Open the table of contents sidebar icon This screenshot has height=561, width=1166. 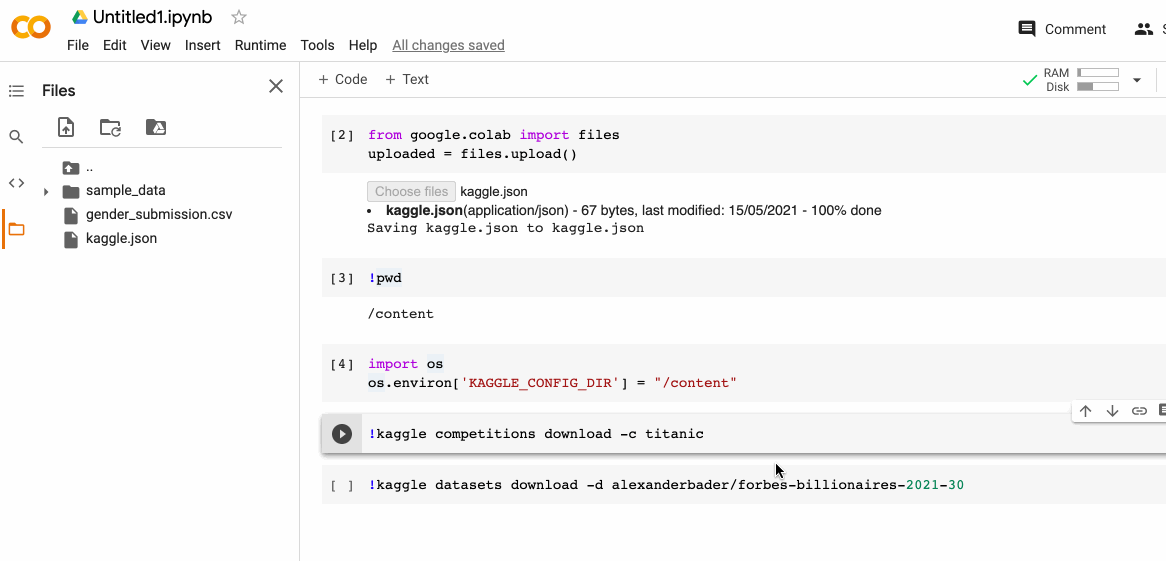(x=16, y=91)
